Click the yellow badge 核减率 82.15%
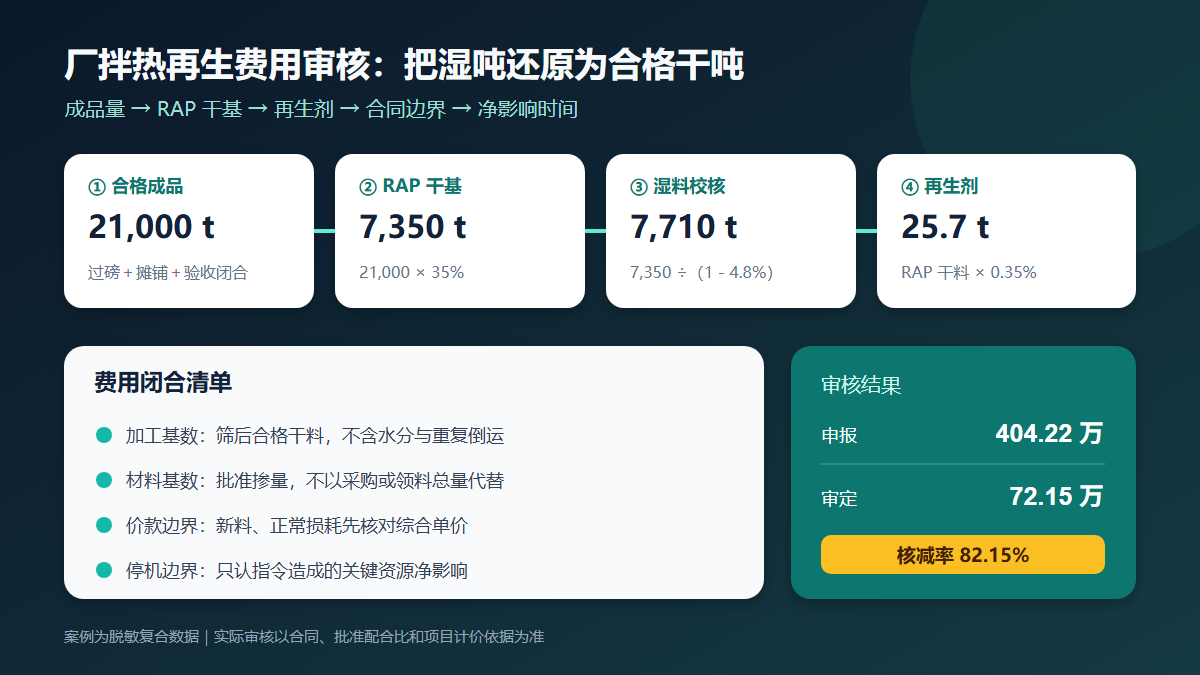Image resolution: width=1200 pixels, height=675 pixels. click(963, 555)
